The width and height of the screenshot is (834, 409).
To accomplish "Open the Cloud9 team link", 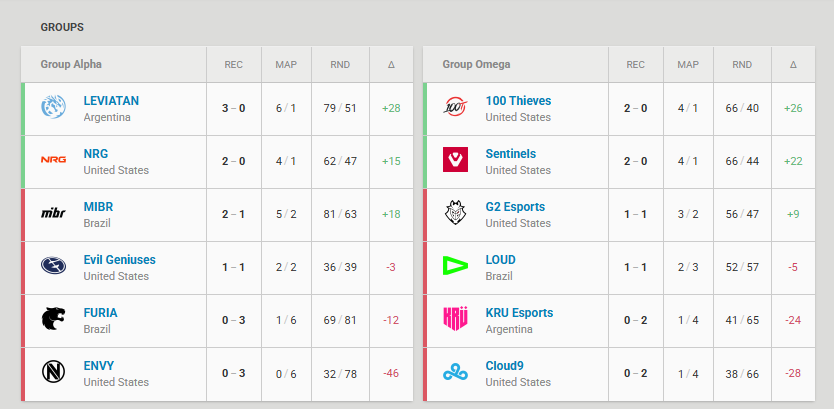I will pos(504,365).
